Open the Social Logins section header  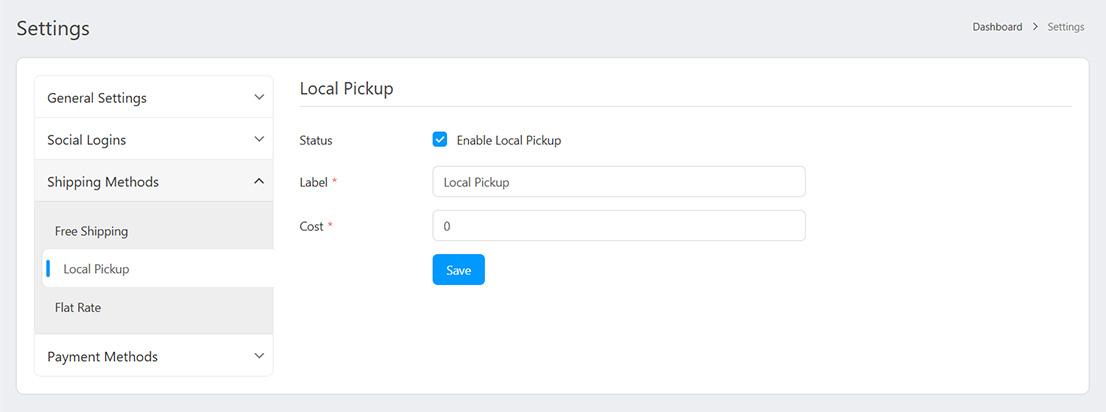(x=87, y=140)
